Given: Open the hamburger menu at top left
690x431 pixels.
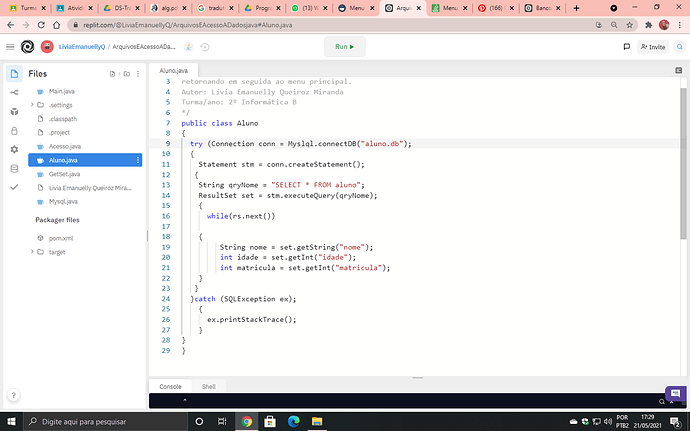Looking at the screenshot, I should coord(10,47).
